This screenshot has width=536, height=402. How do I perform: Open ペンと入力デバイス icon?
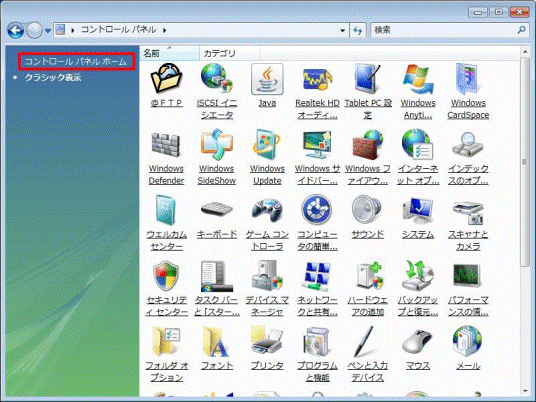point(365,341)
